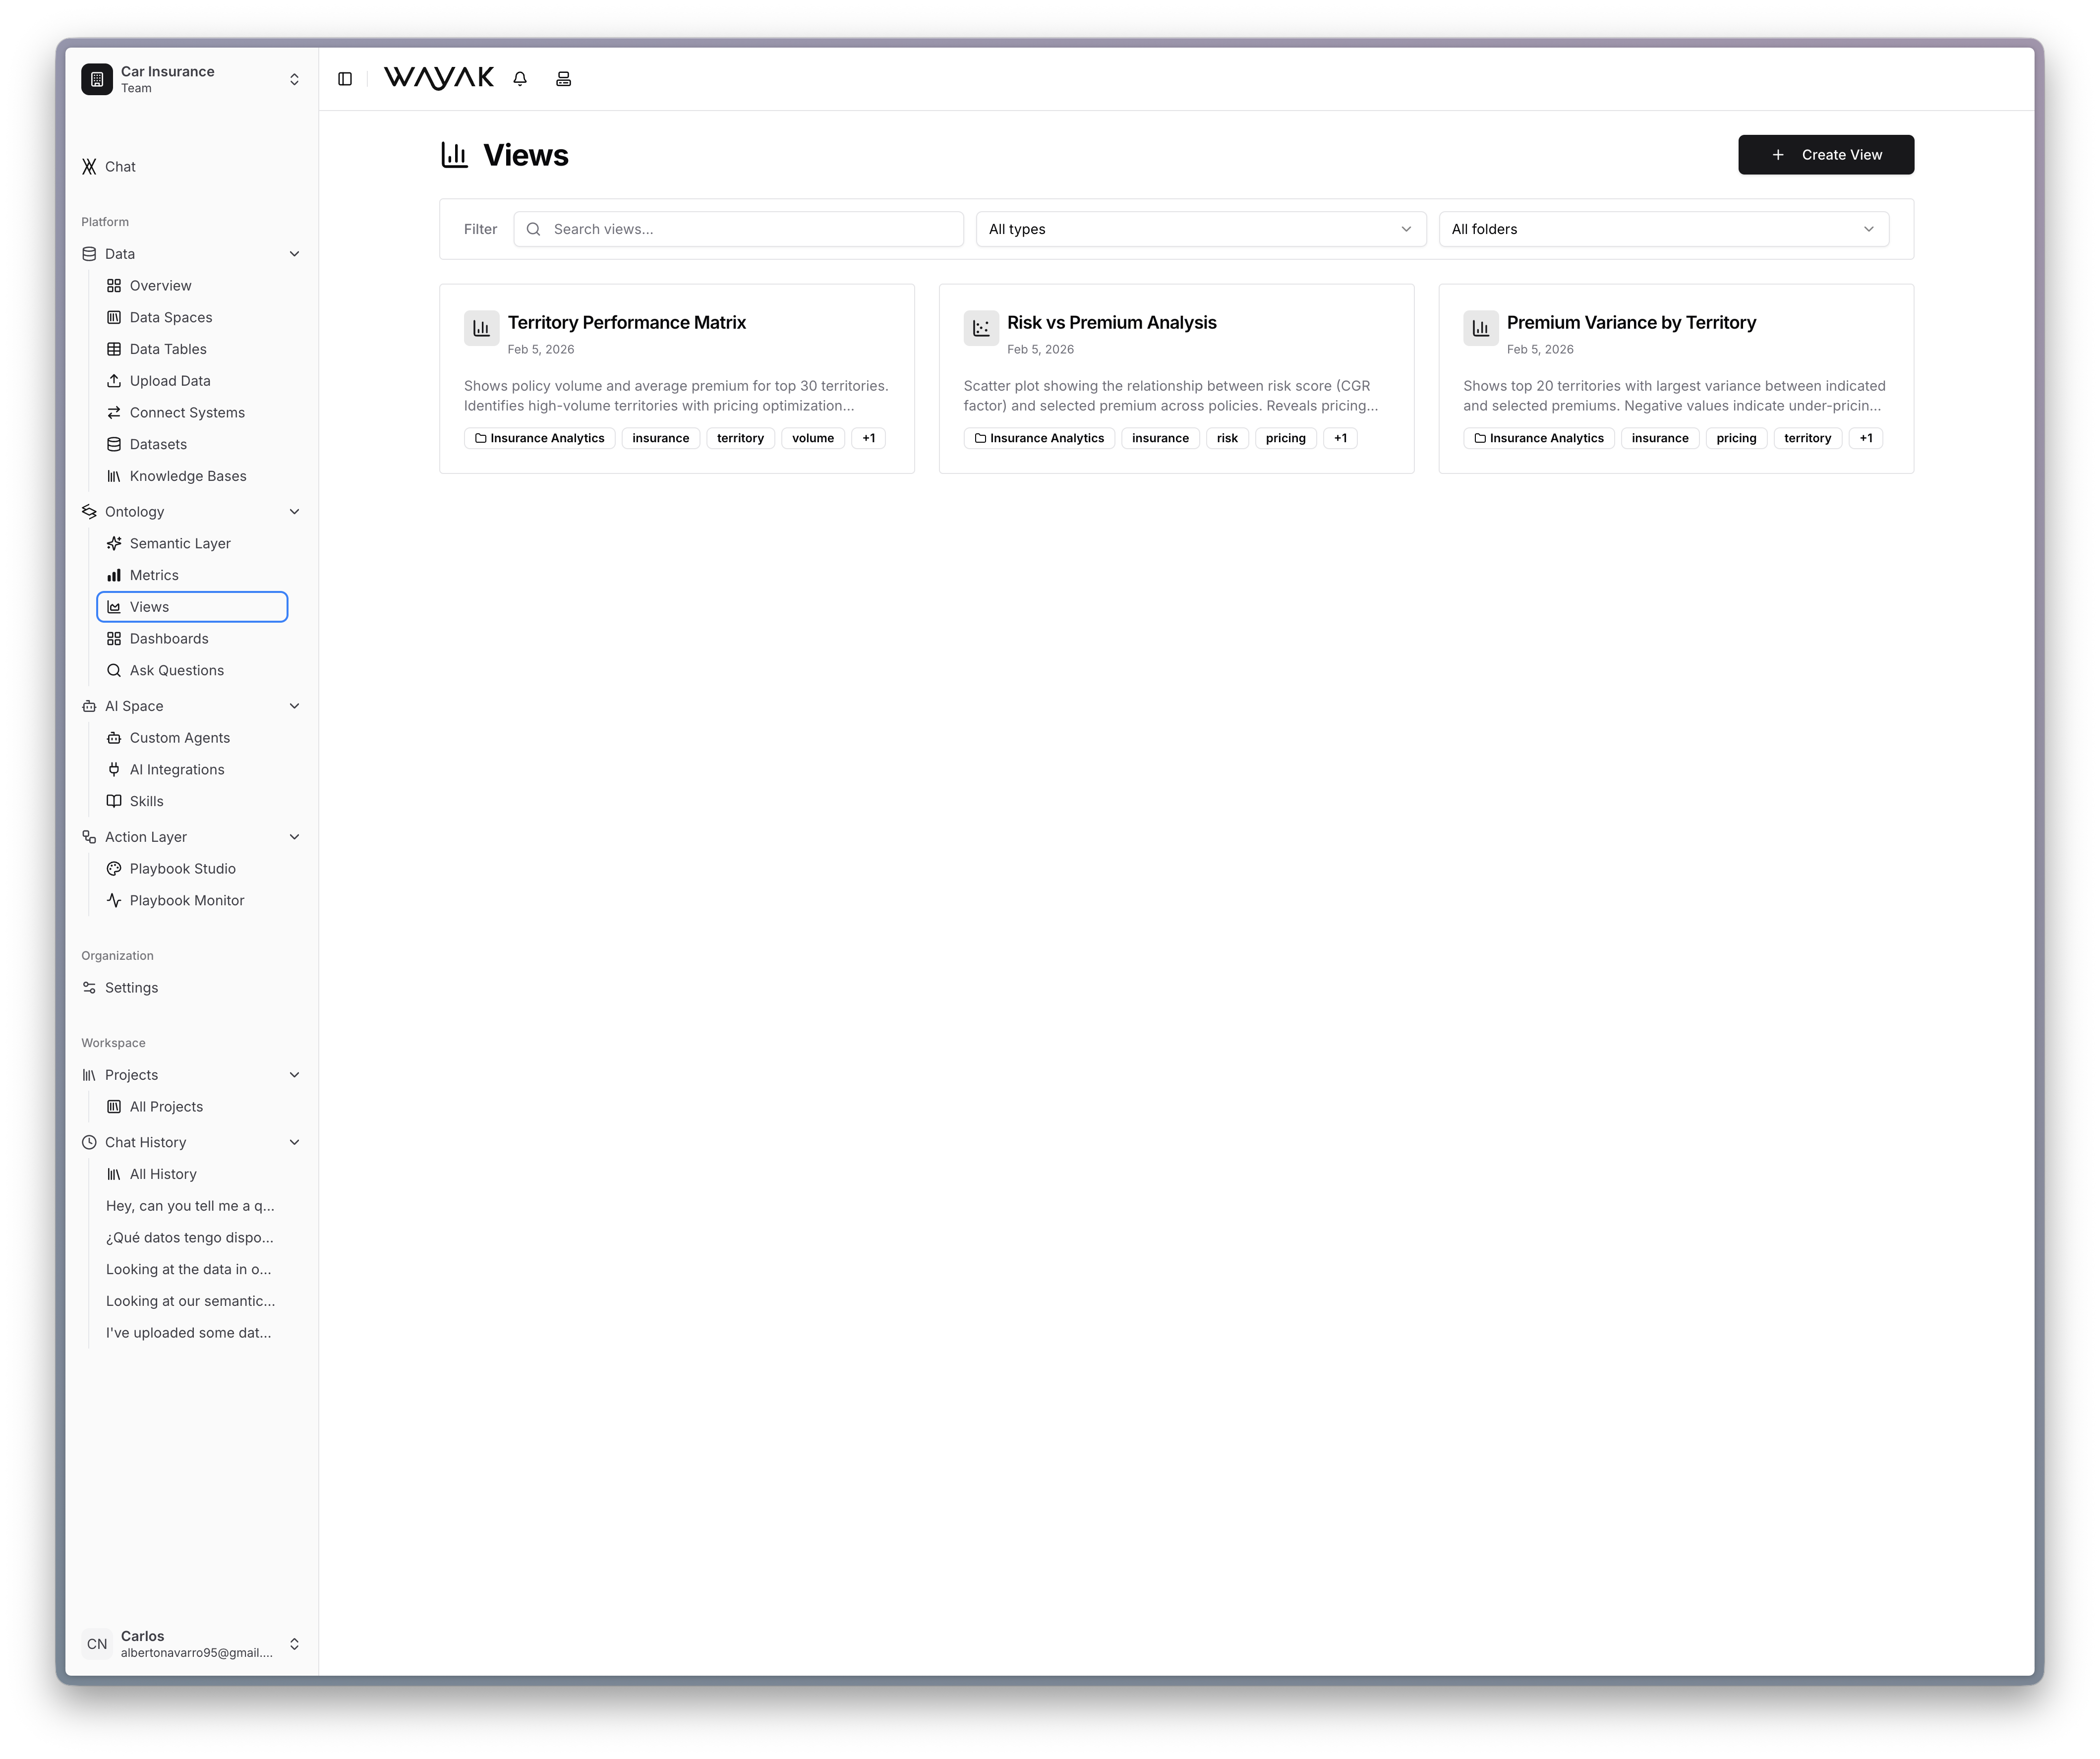
Task: Click pricing tag on Premium Variance card
Action: [1736, 438]
